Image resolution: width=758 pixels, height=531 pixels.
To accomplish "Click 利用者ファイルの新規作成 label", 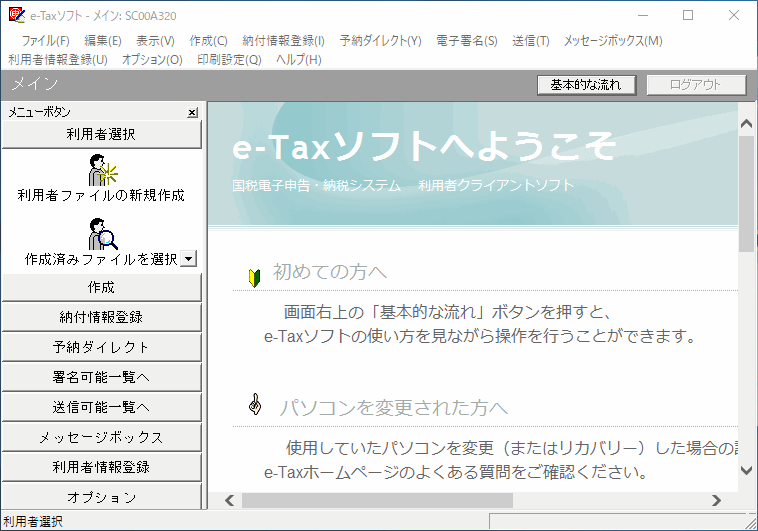I will pyautogui.click(x=101, y=195).
